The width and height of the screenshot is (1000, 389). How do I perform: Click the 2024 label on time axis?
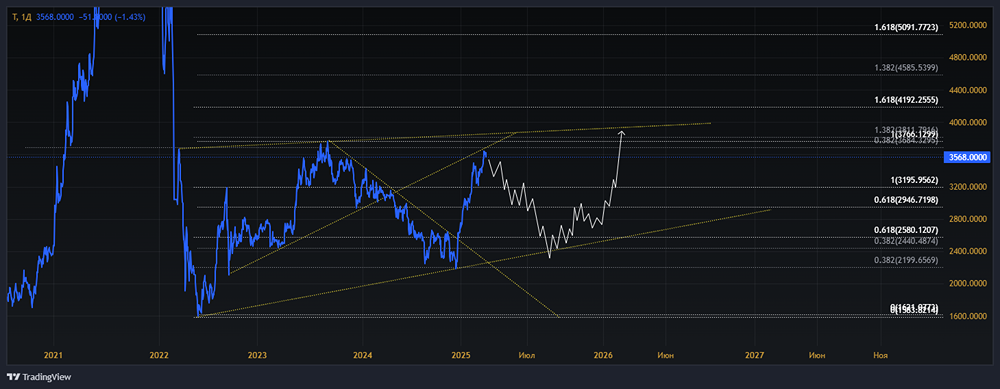pyautogui.click(x=362, y=354)
